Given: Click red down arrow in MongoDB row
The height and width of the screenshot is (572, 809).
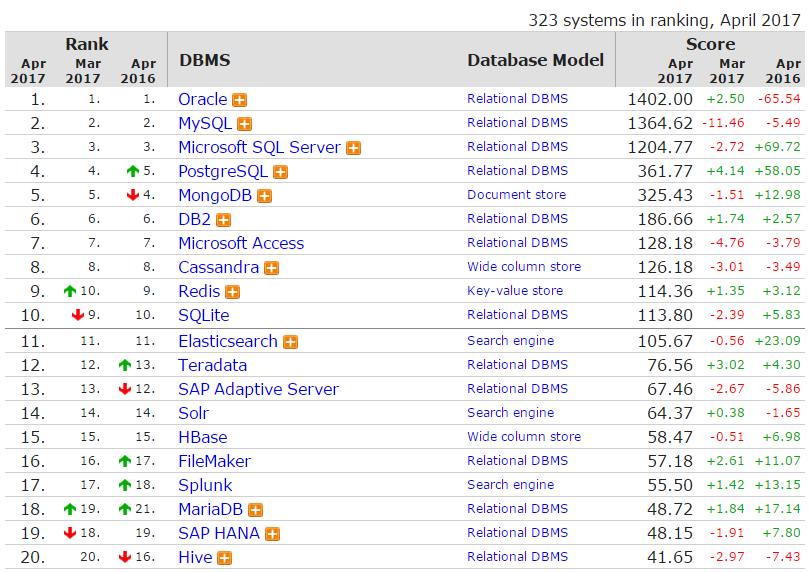Looking at the screenshot, I should [x=133, y=194].
